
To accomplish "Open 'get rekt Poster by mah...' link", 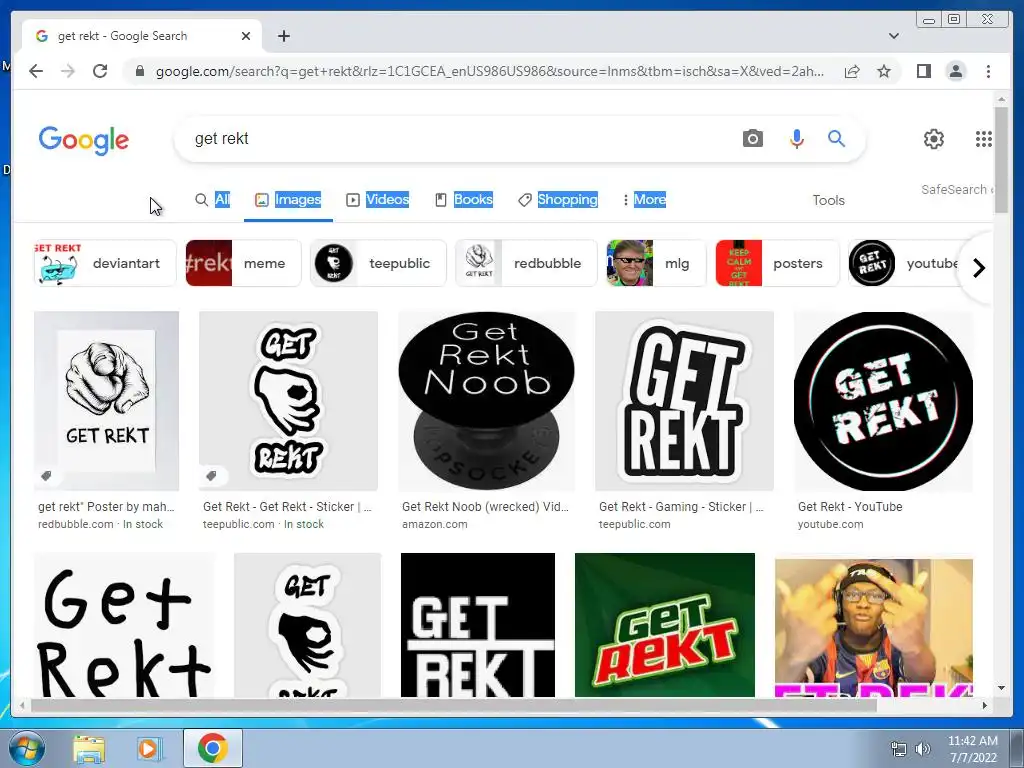I will pos(106,507).
